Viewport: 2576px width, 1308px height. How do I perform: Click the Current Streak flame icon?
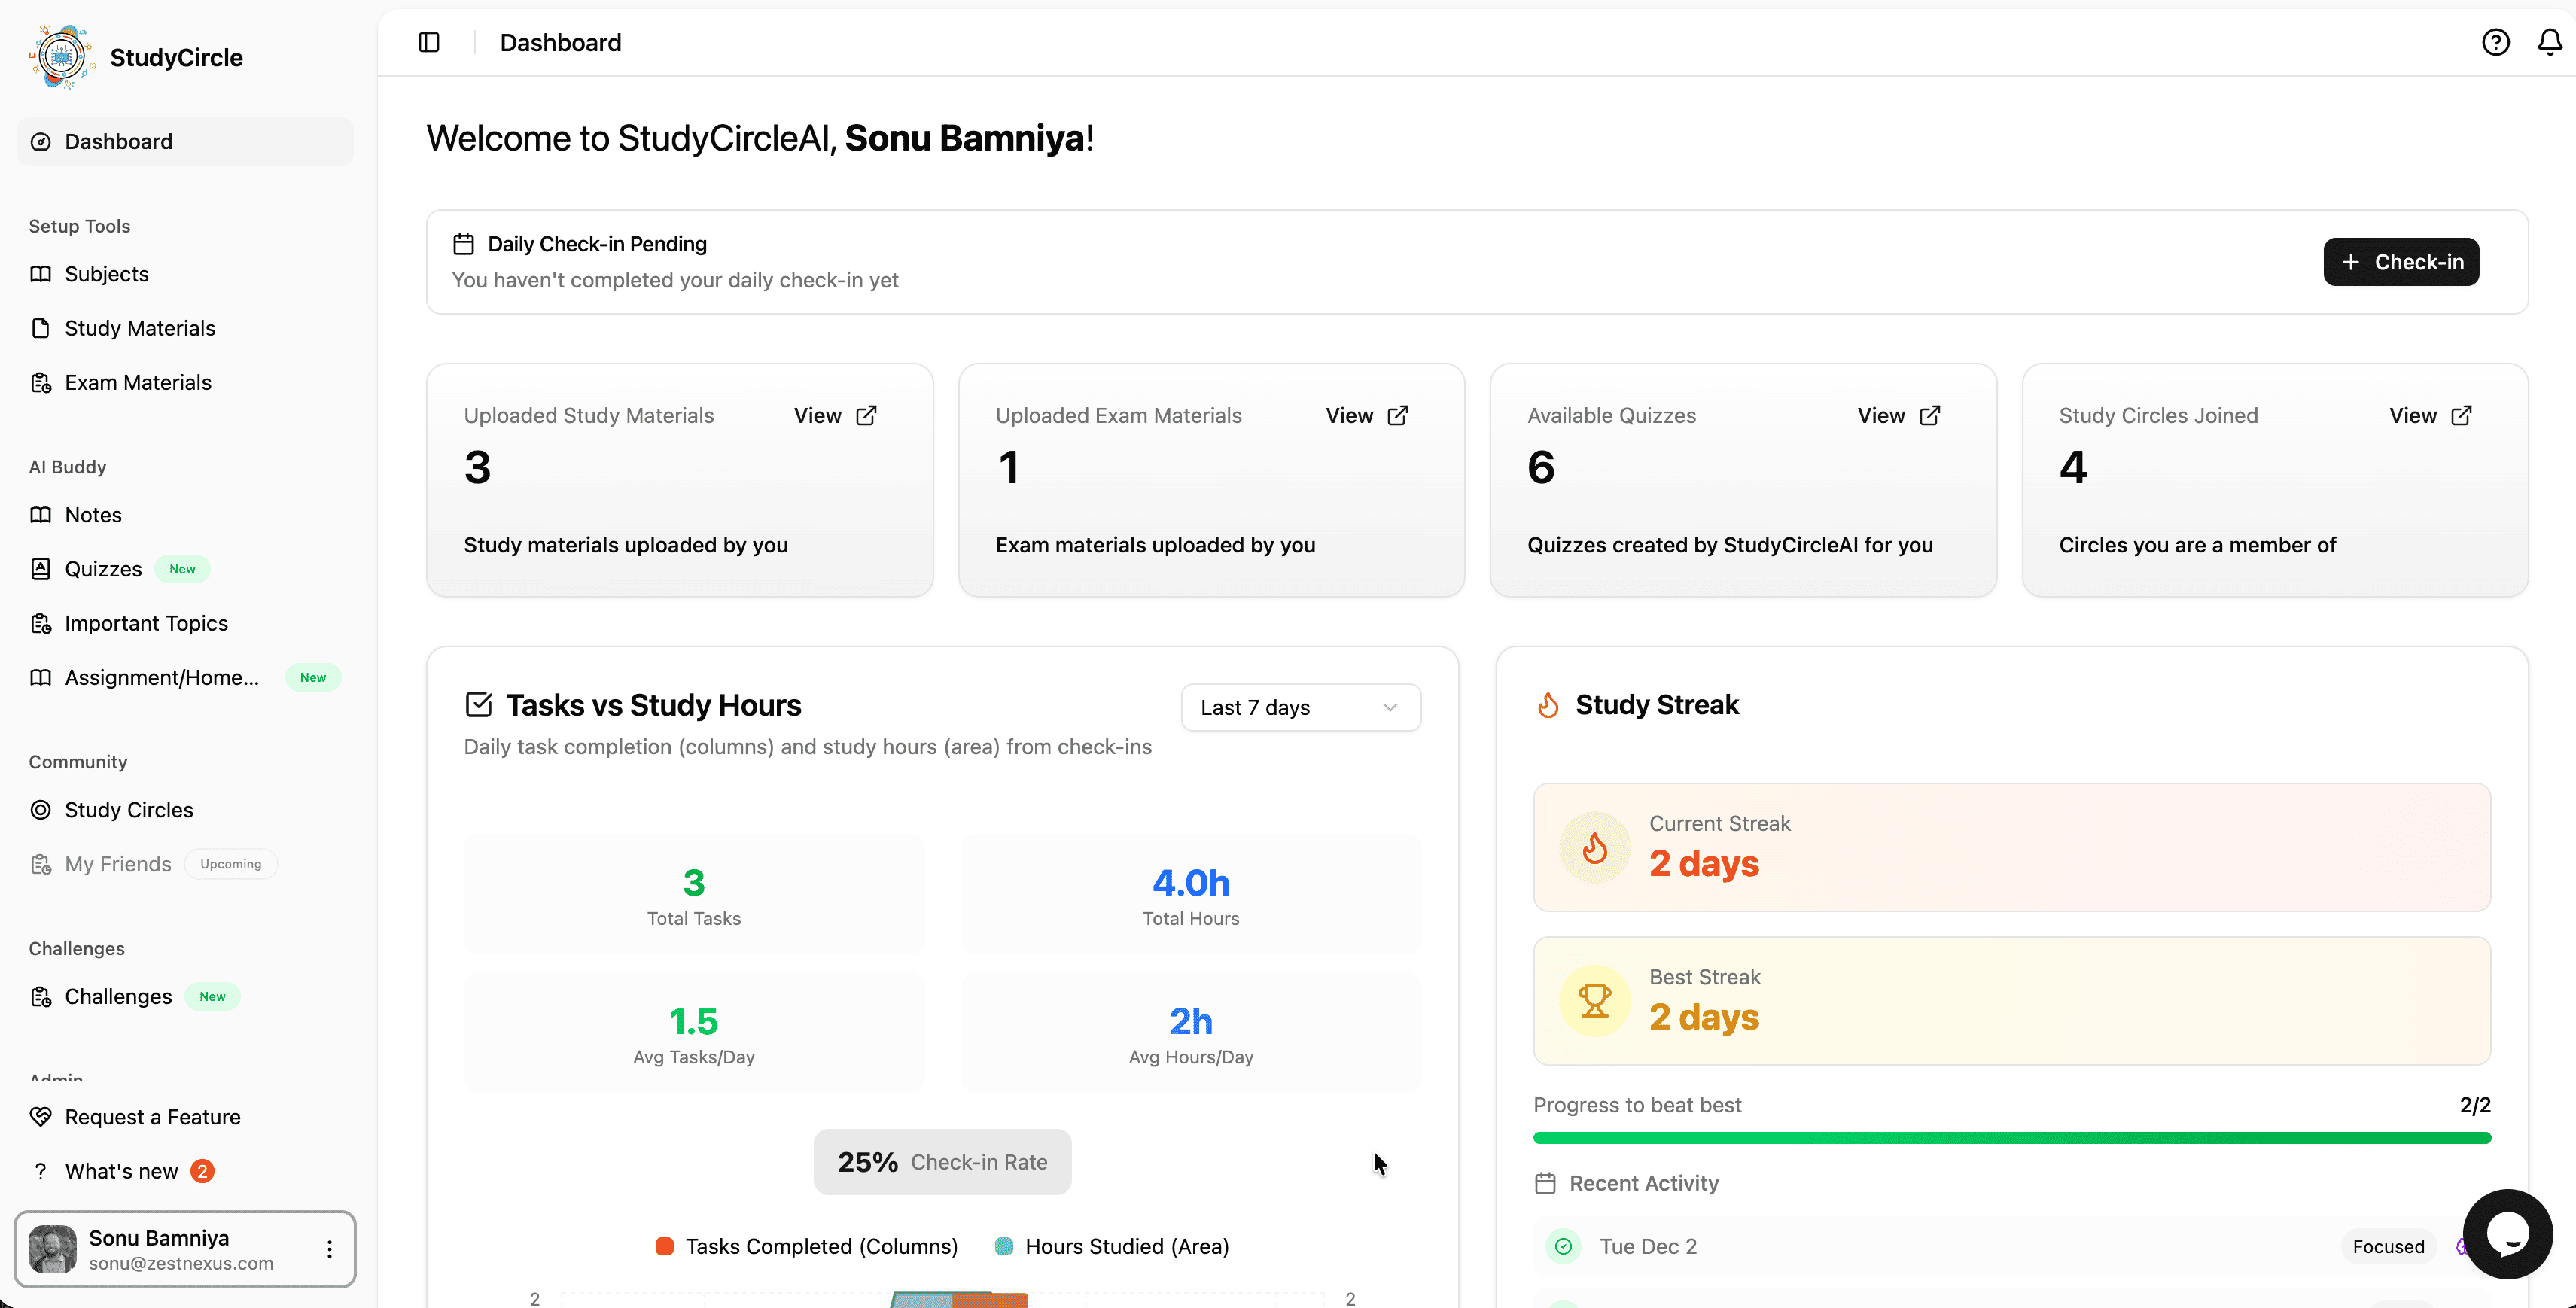coord(1594,848)
